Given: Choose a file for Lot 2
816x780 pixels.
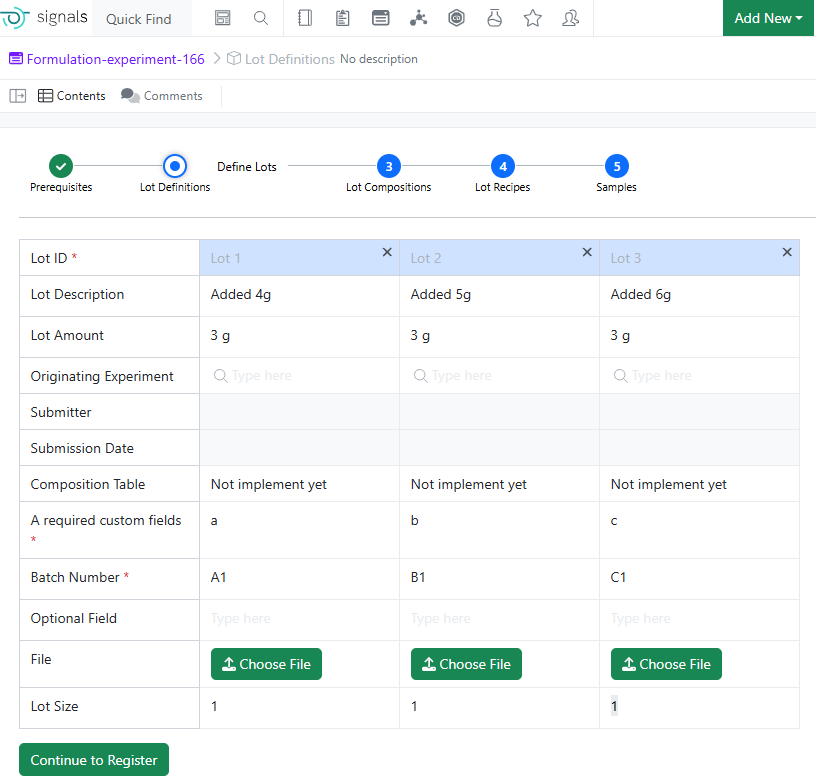Looking at the screenshot, I should (x=466, y=664).
